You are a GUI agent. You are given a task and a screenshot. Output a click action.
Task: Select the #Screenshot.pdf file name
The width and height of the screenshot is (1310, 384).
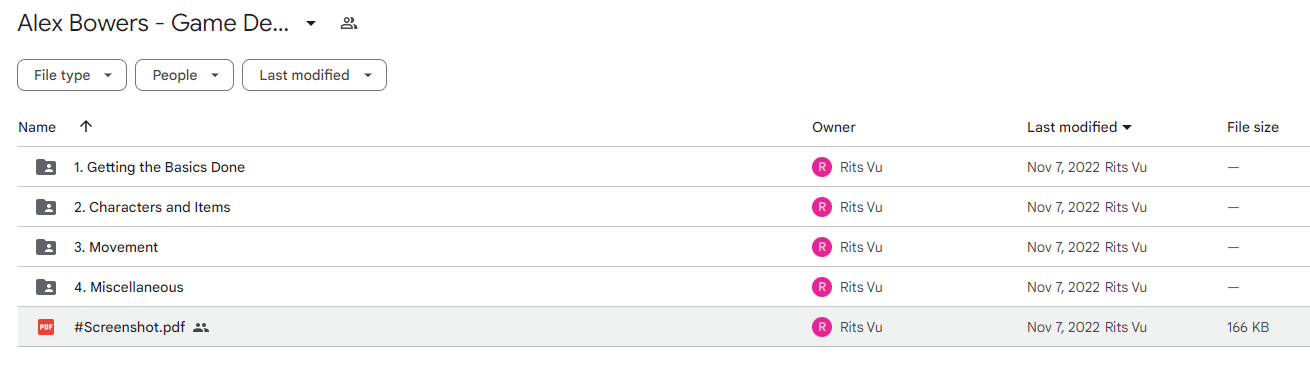129,327
